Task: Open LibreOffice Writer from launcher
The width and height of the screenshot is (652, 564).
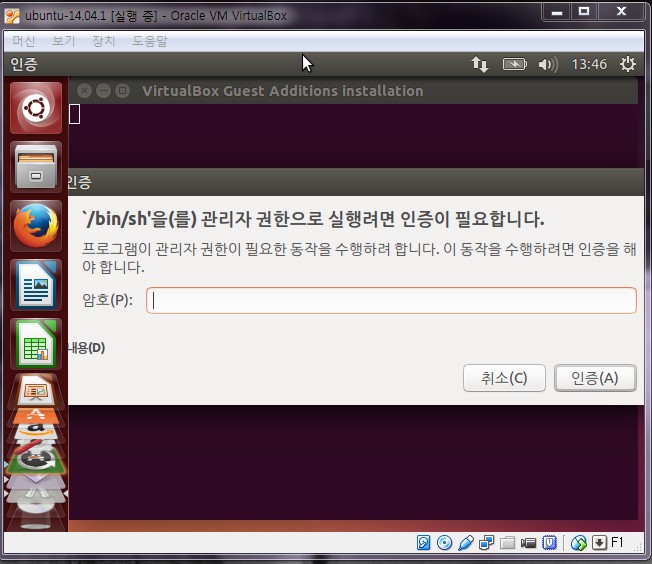Action: pos(36,285)
